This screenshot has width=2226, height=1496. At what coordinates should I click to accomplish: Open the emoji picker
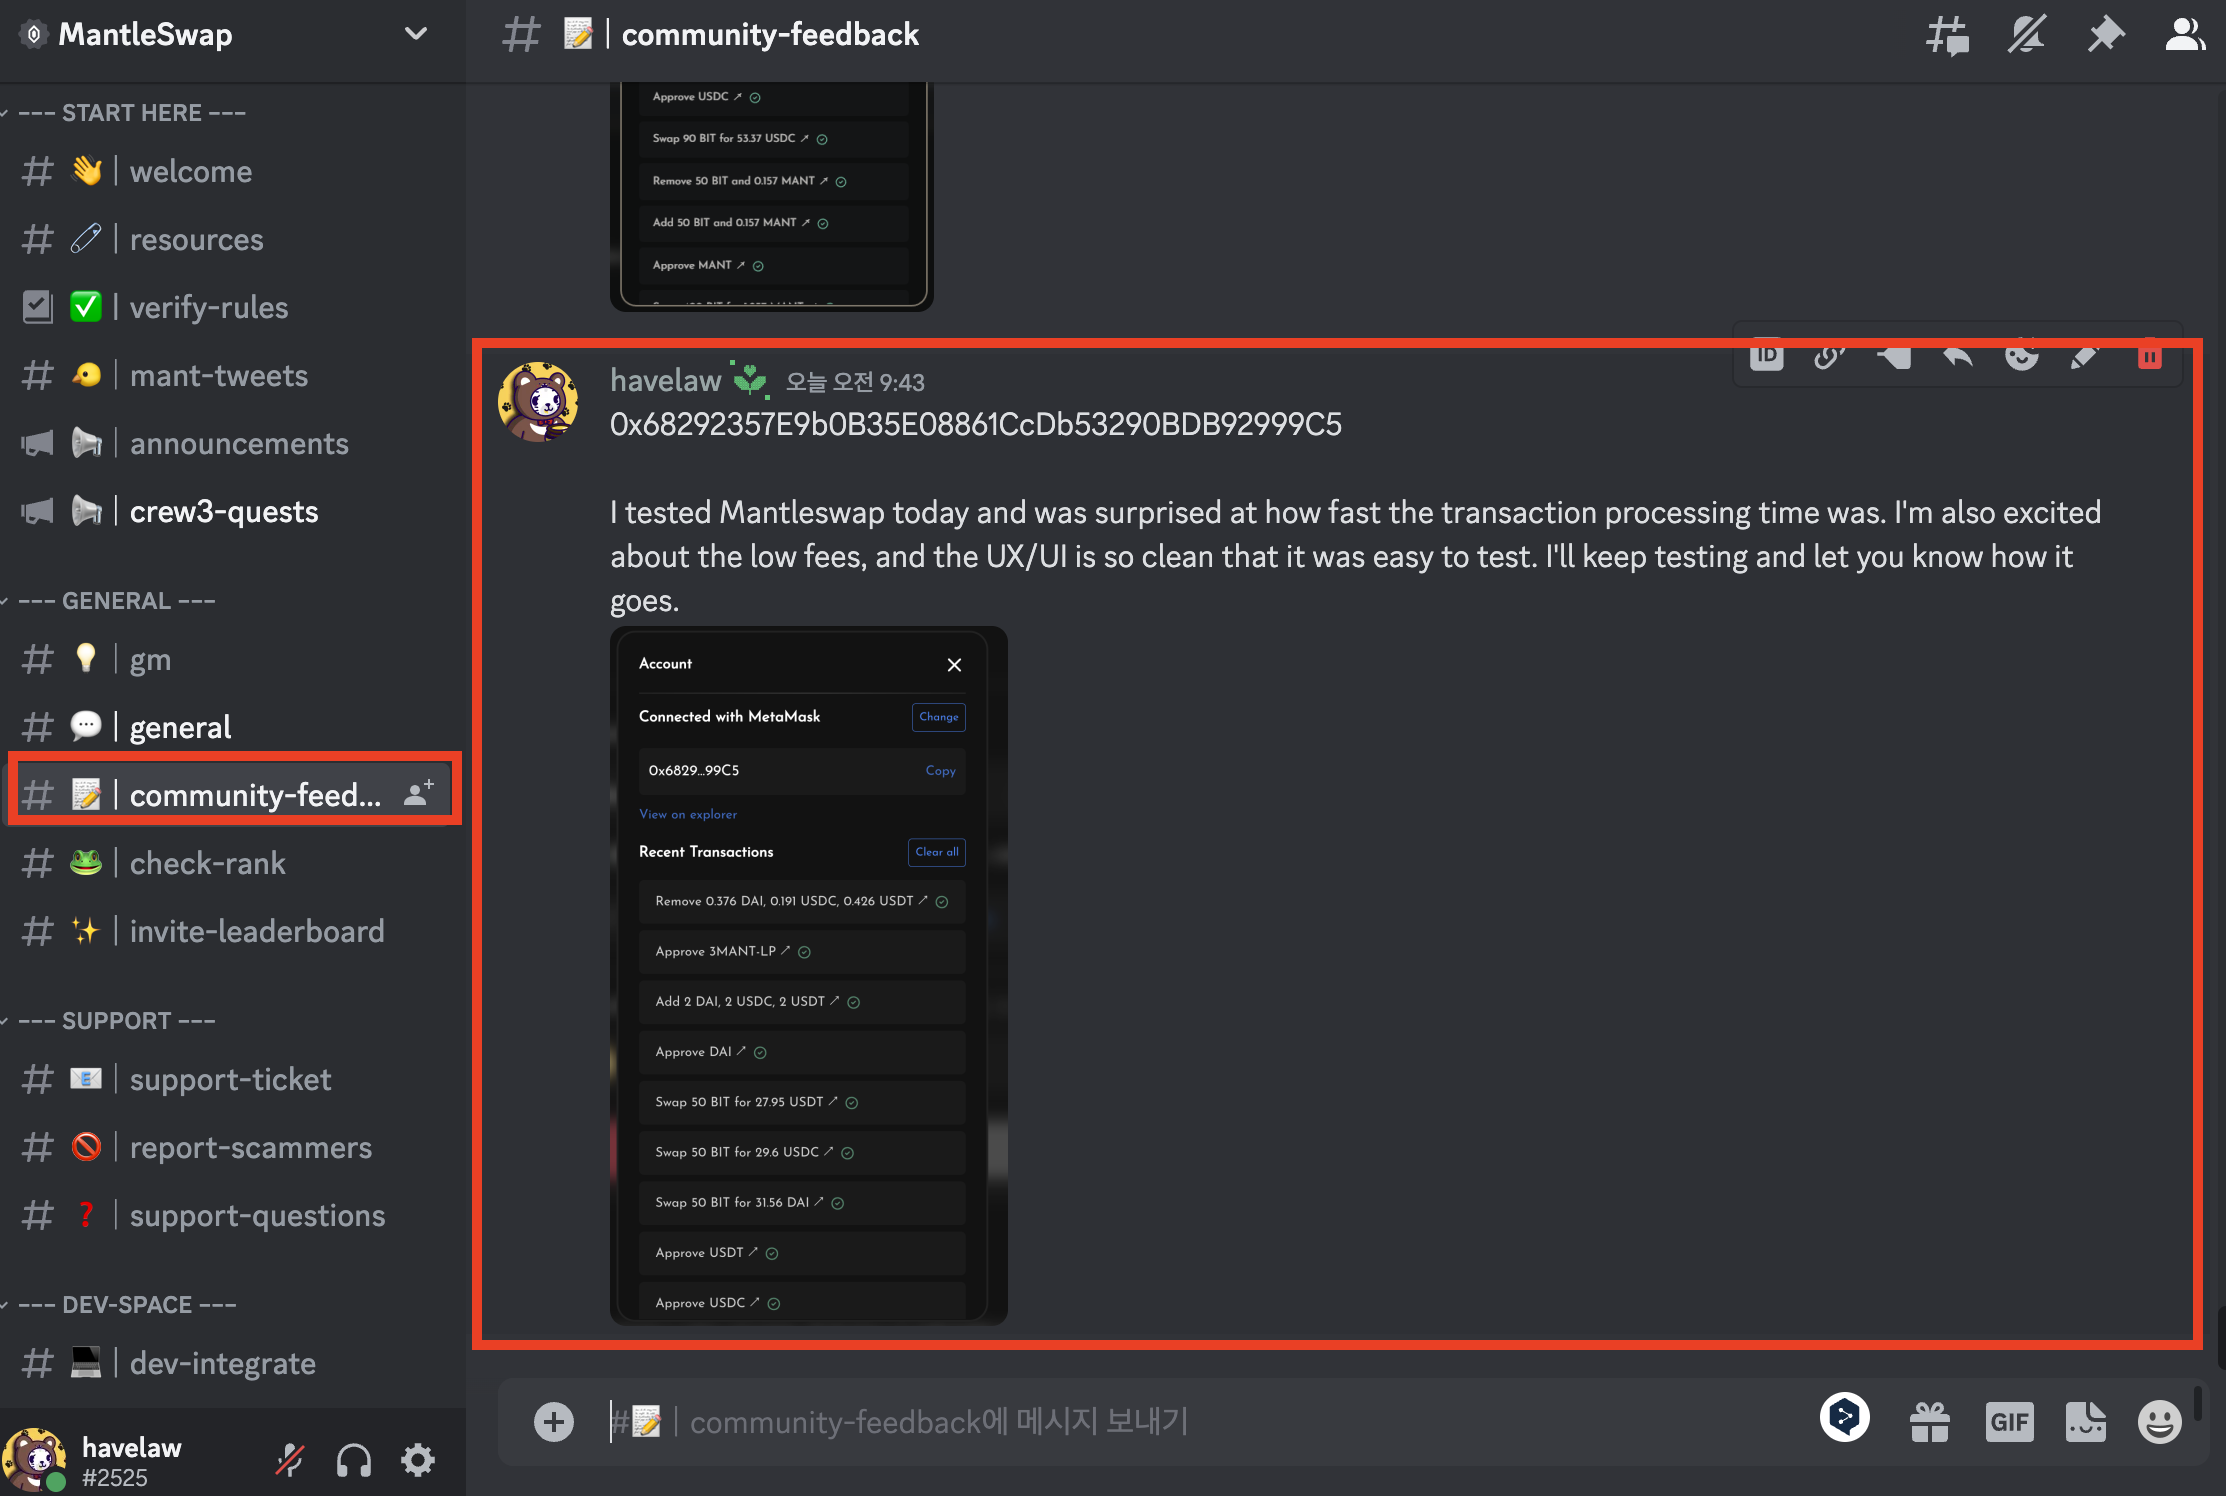point(2159,1421)
